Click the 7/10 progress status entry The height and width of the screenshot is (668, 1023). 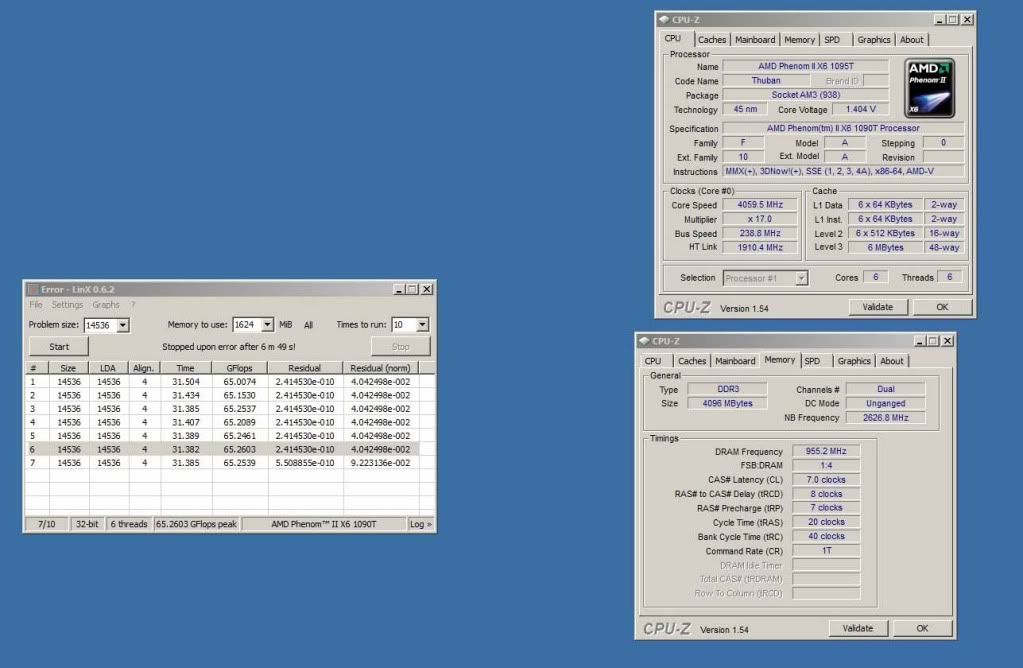click(46, 524)
